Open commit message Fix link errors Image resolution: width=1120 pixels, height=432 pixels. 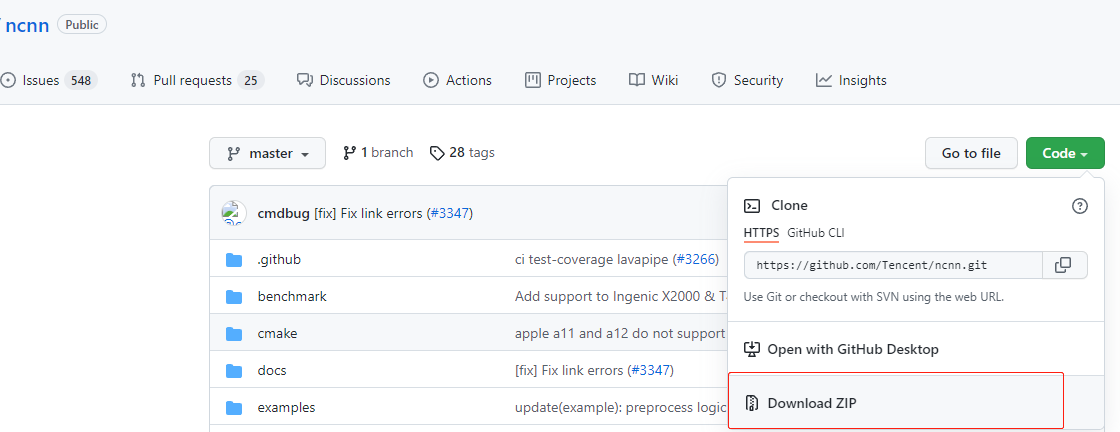369,213
